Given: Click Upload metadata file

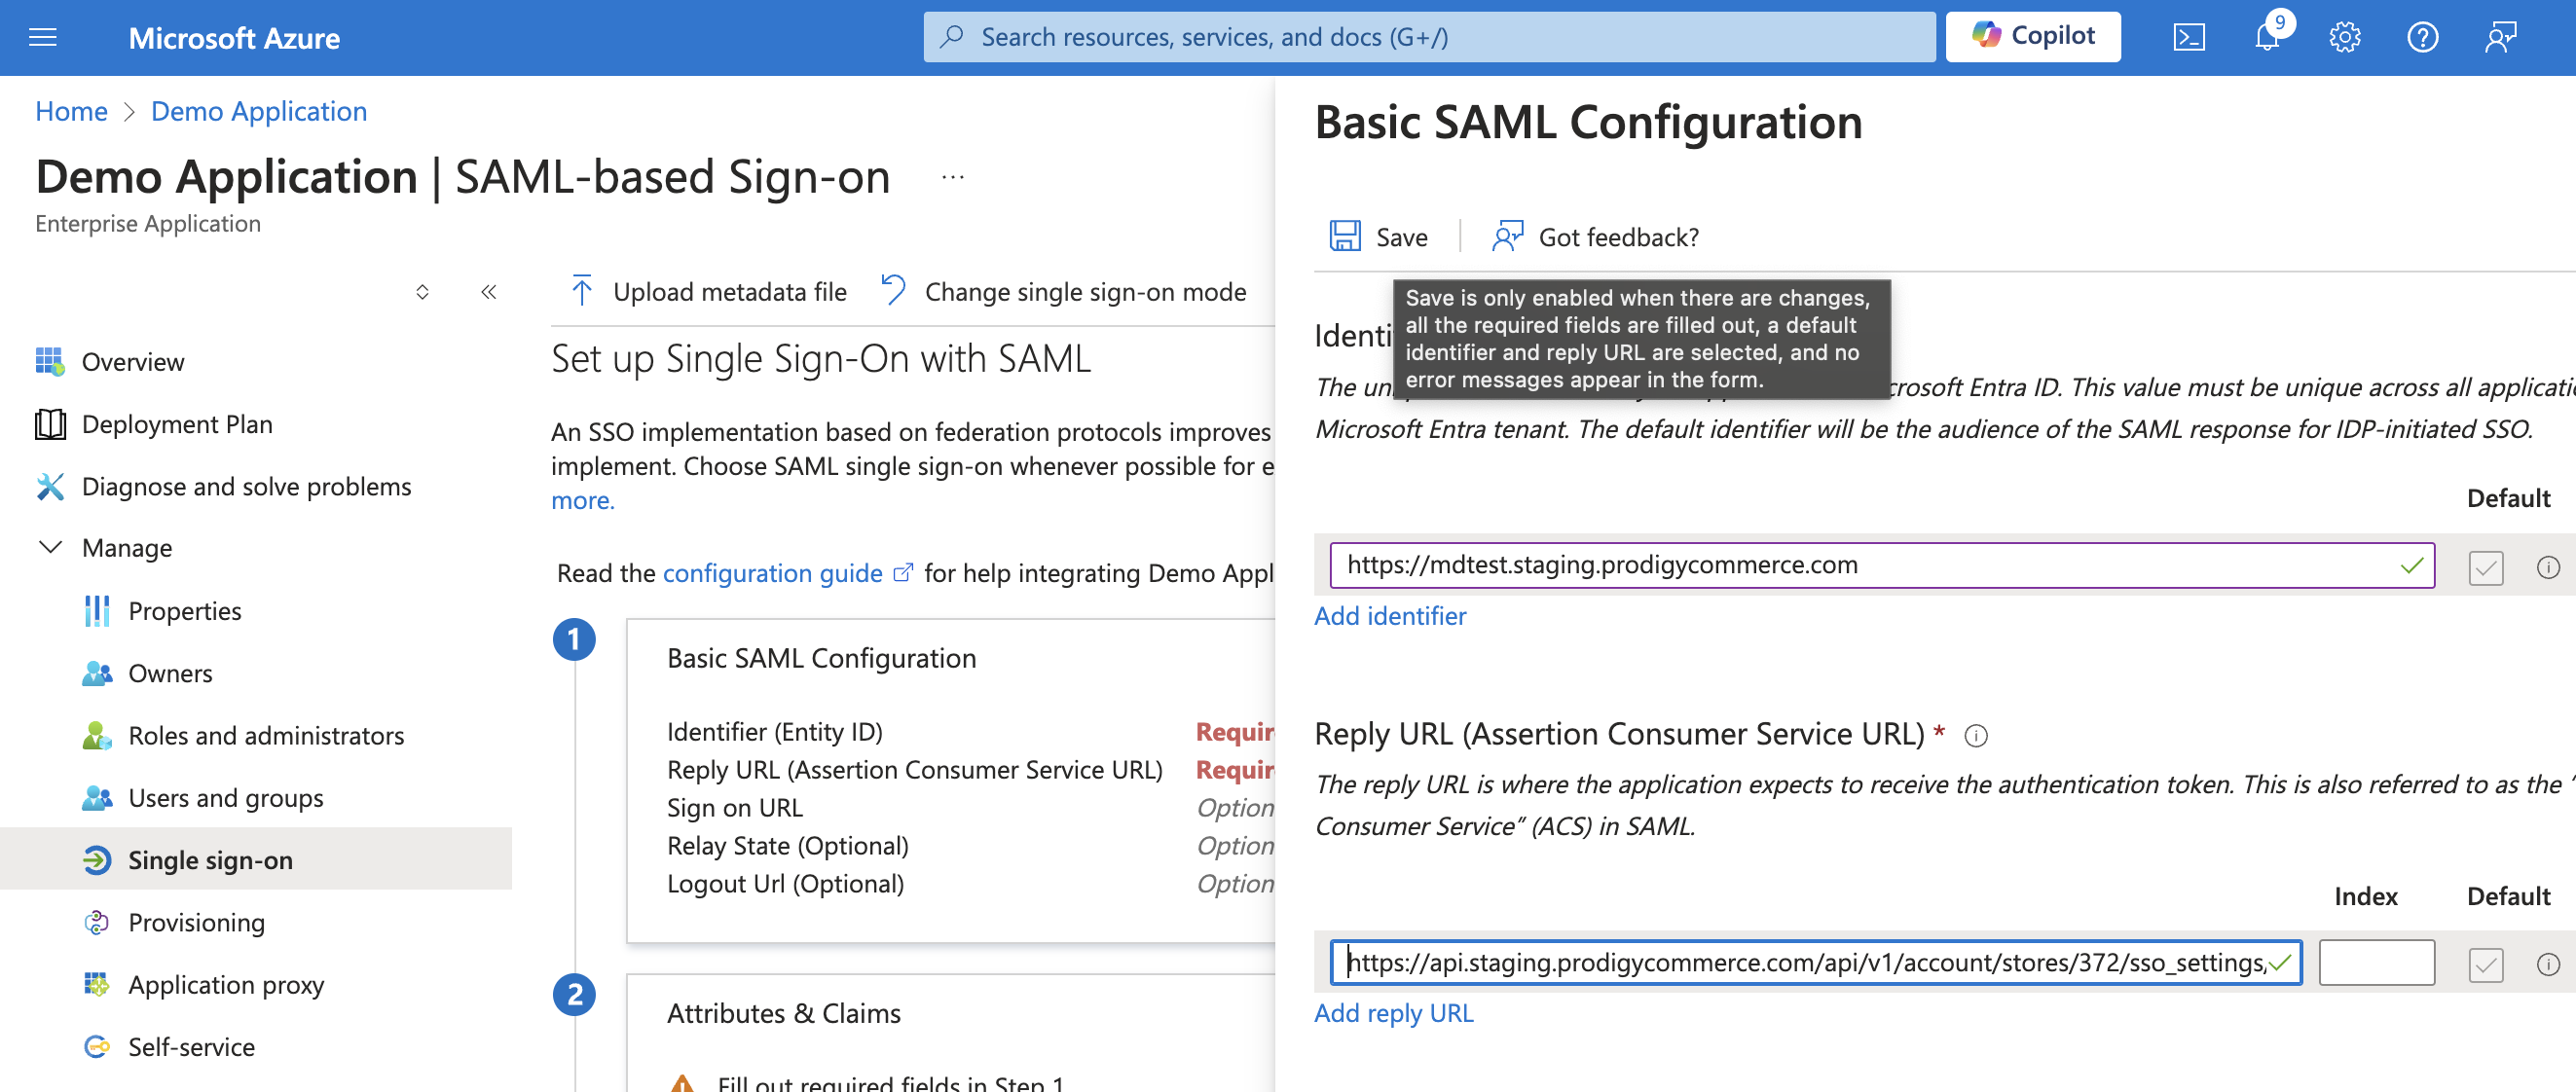Looking at the screenshot, I should pos(708,292).
